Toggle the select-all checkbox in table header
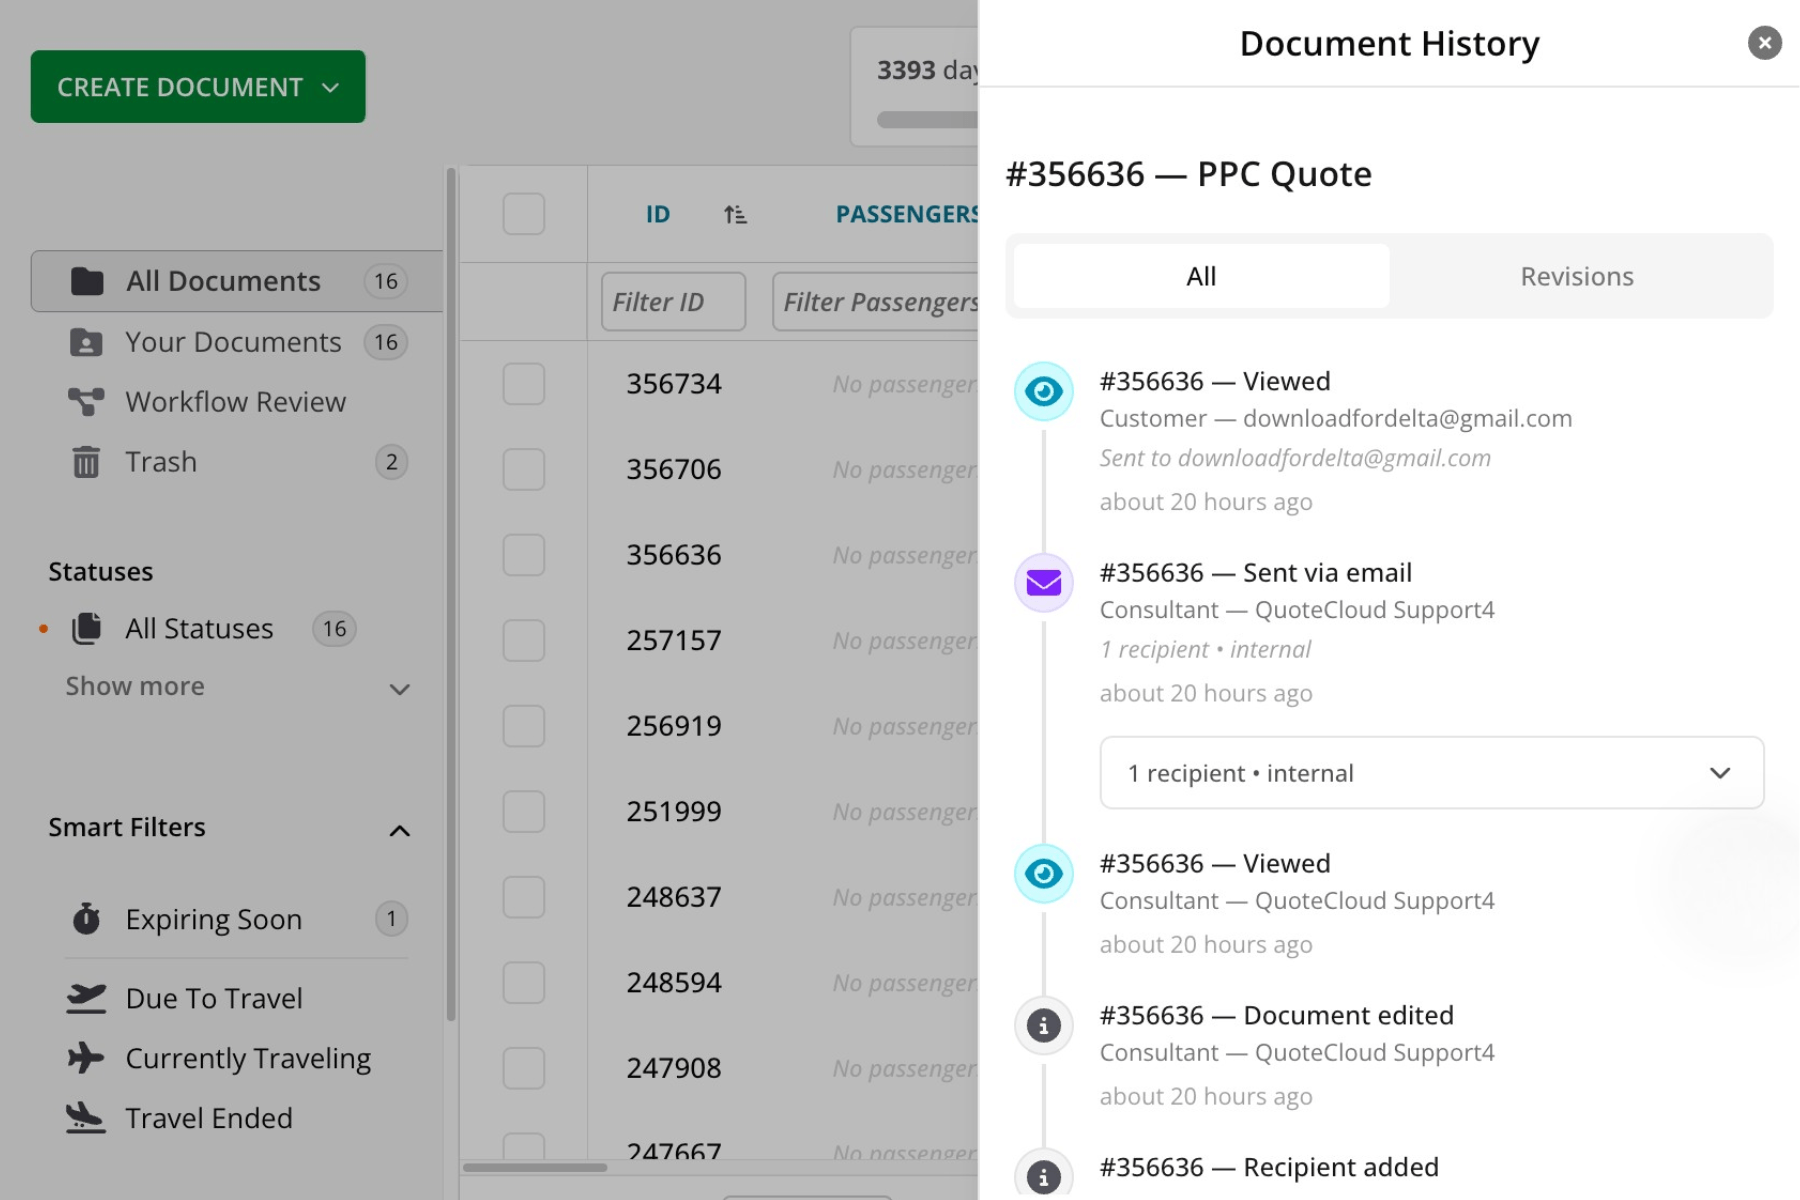 (524, 214)
